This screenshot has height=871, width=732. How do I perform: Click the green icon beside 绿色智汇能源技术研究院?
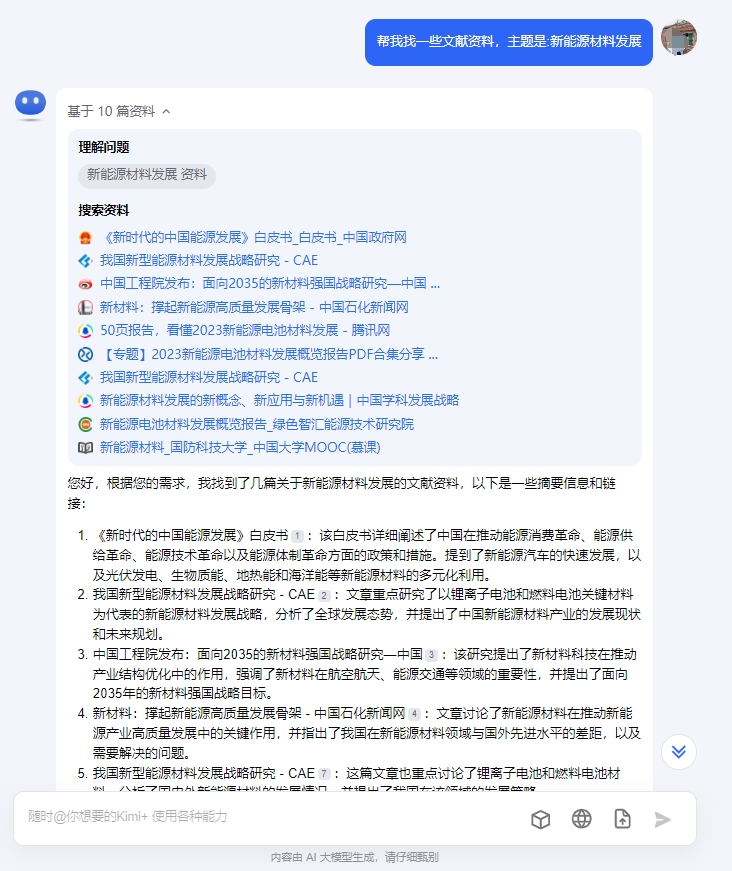(85, 424)
